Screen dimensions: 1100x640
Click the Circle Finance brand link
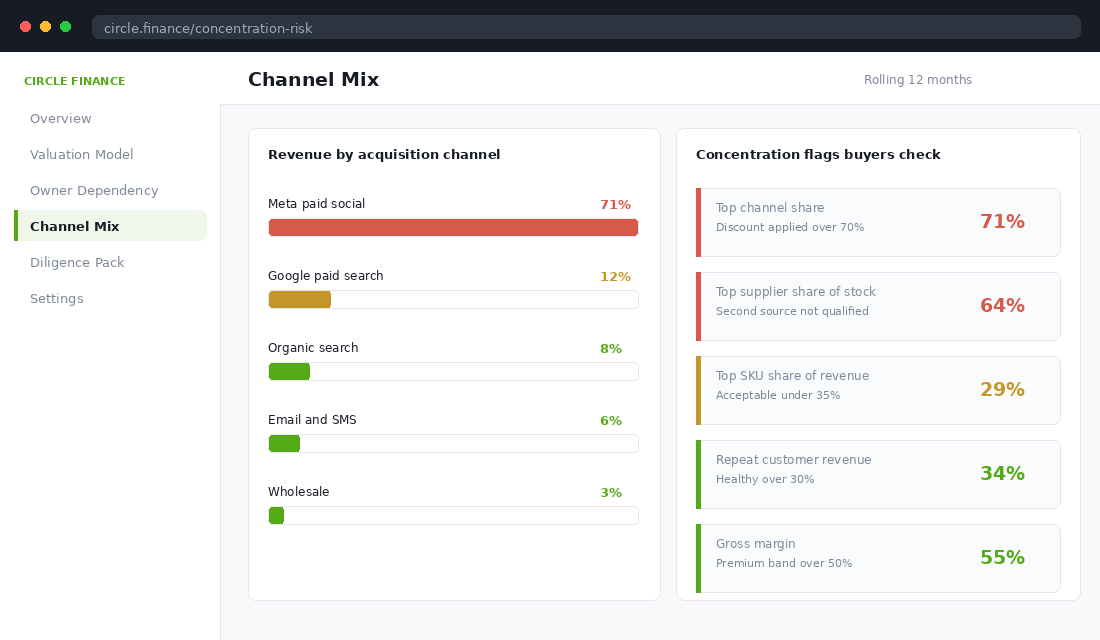click(74, 81)
